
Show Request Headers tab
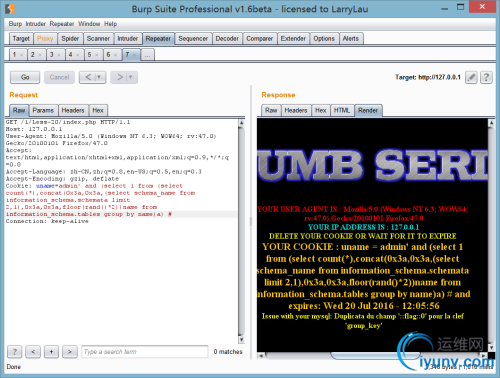click(x=73, y=110)
